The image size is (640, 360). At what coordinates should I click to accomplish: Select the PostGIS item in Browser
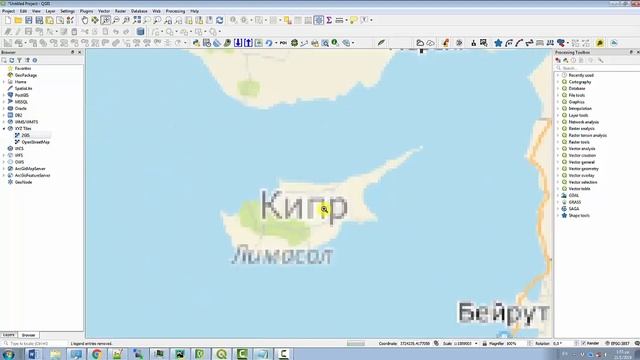pyautogui.click(x=21, y=95)
